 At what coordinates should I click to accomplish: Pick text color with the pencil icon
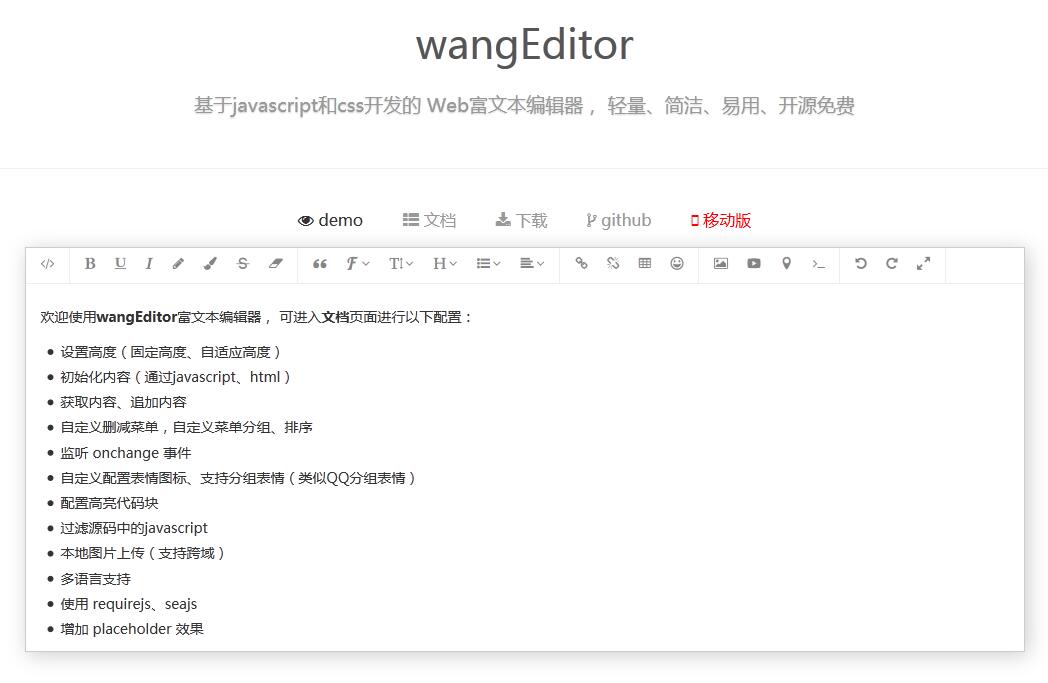(x=178, y=264)
